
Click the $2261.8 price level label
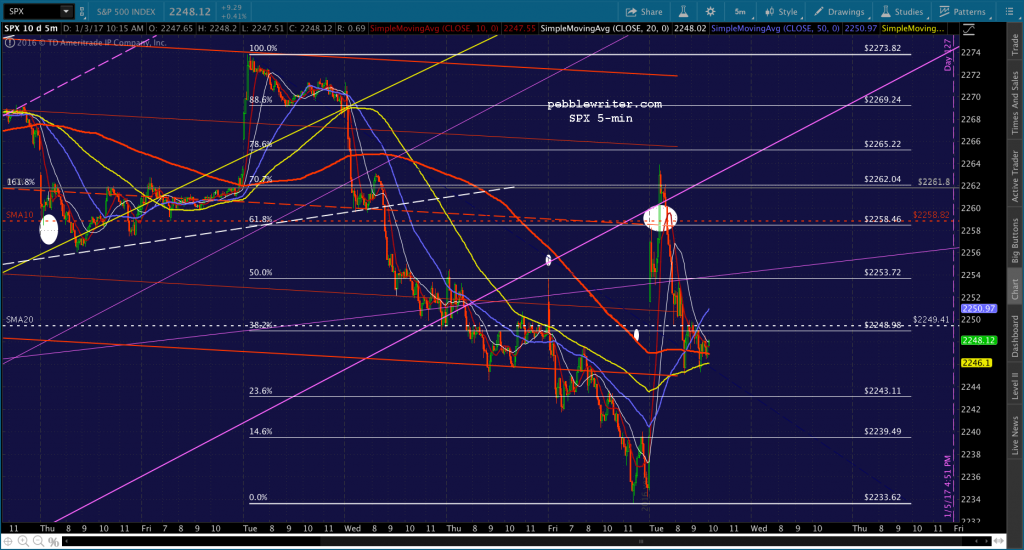(934, 182)
